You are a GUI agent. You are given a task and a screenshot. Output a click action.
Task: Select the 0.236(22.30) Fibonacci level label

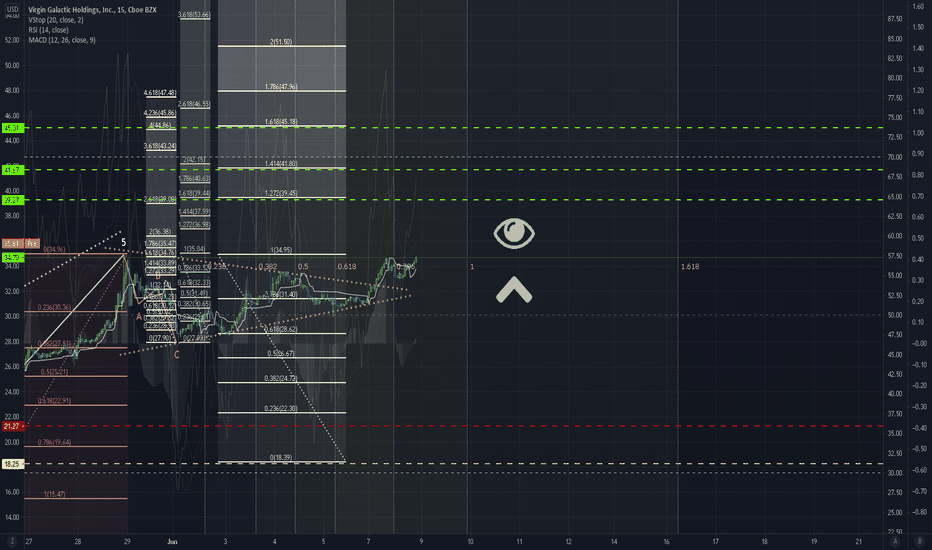click(x=281, y=408)
